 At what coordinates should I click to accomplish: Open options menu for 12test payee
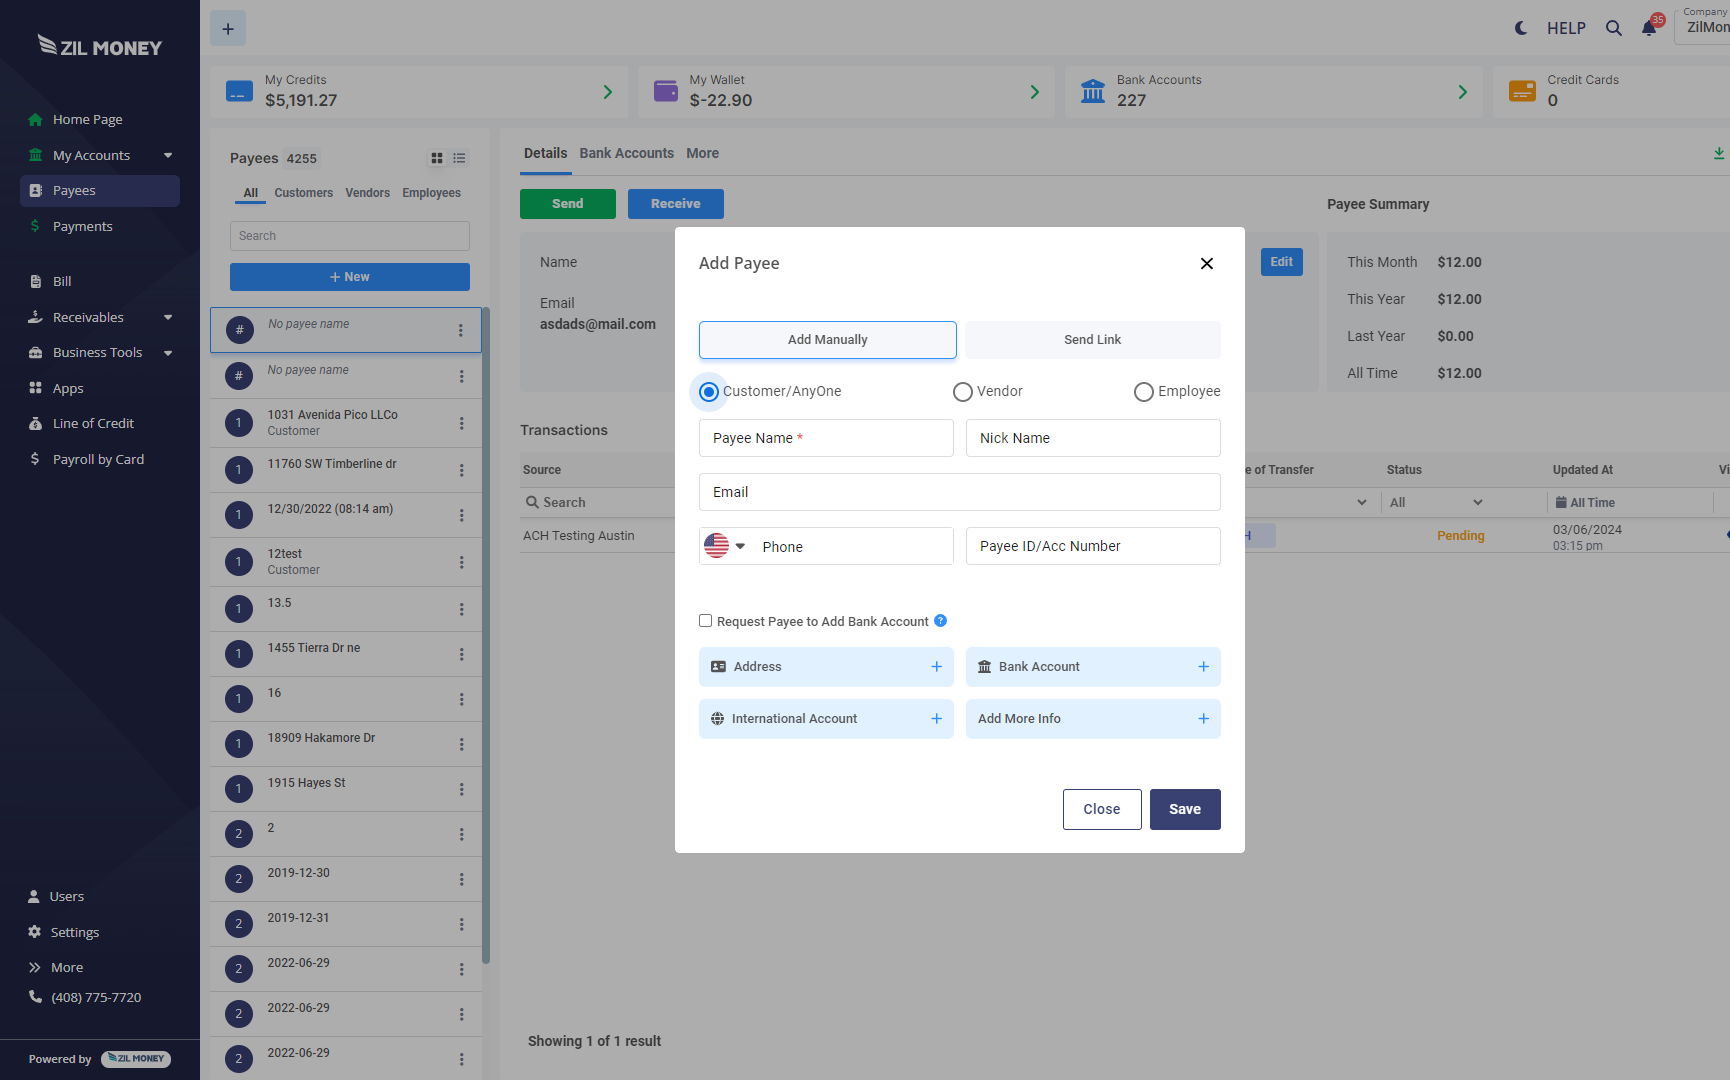pos(461,562)
